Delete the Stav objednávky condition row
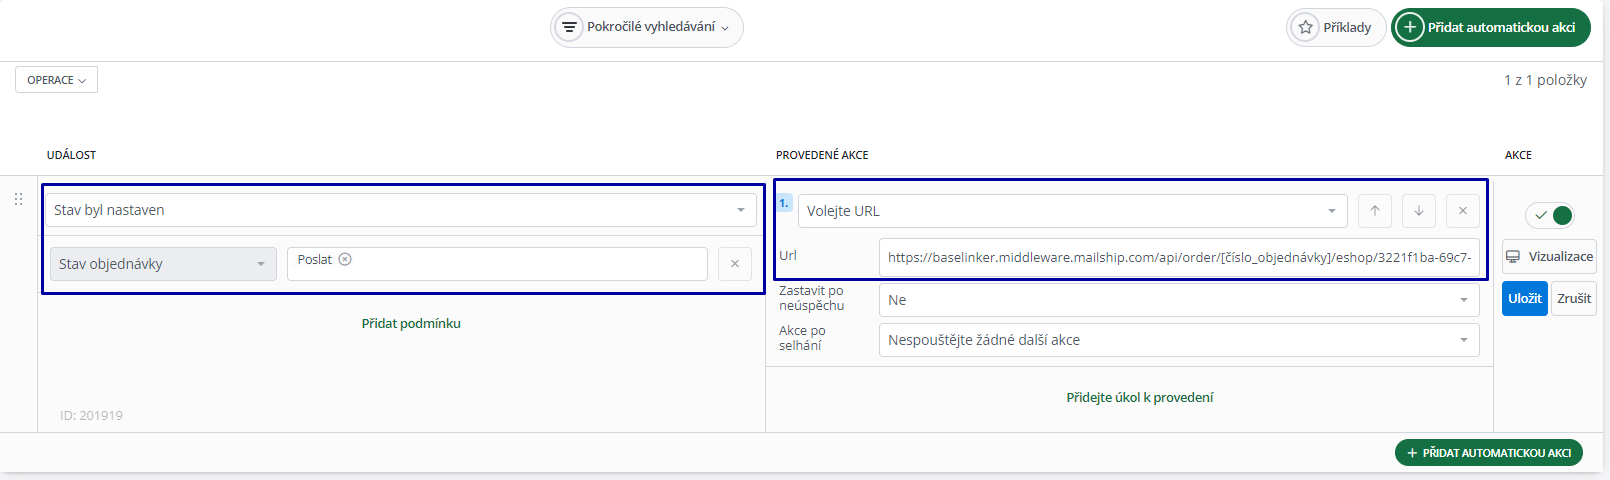The width and height of the screenshot is (1610, 480). [735, 264]
